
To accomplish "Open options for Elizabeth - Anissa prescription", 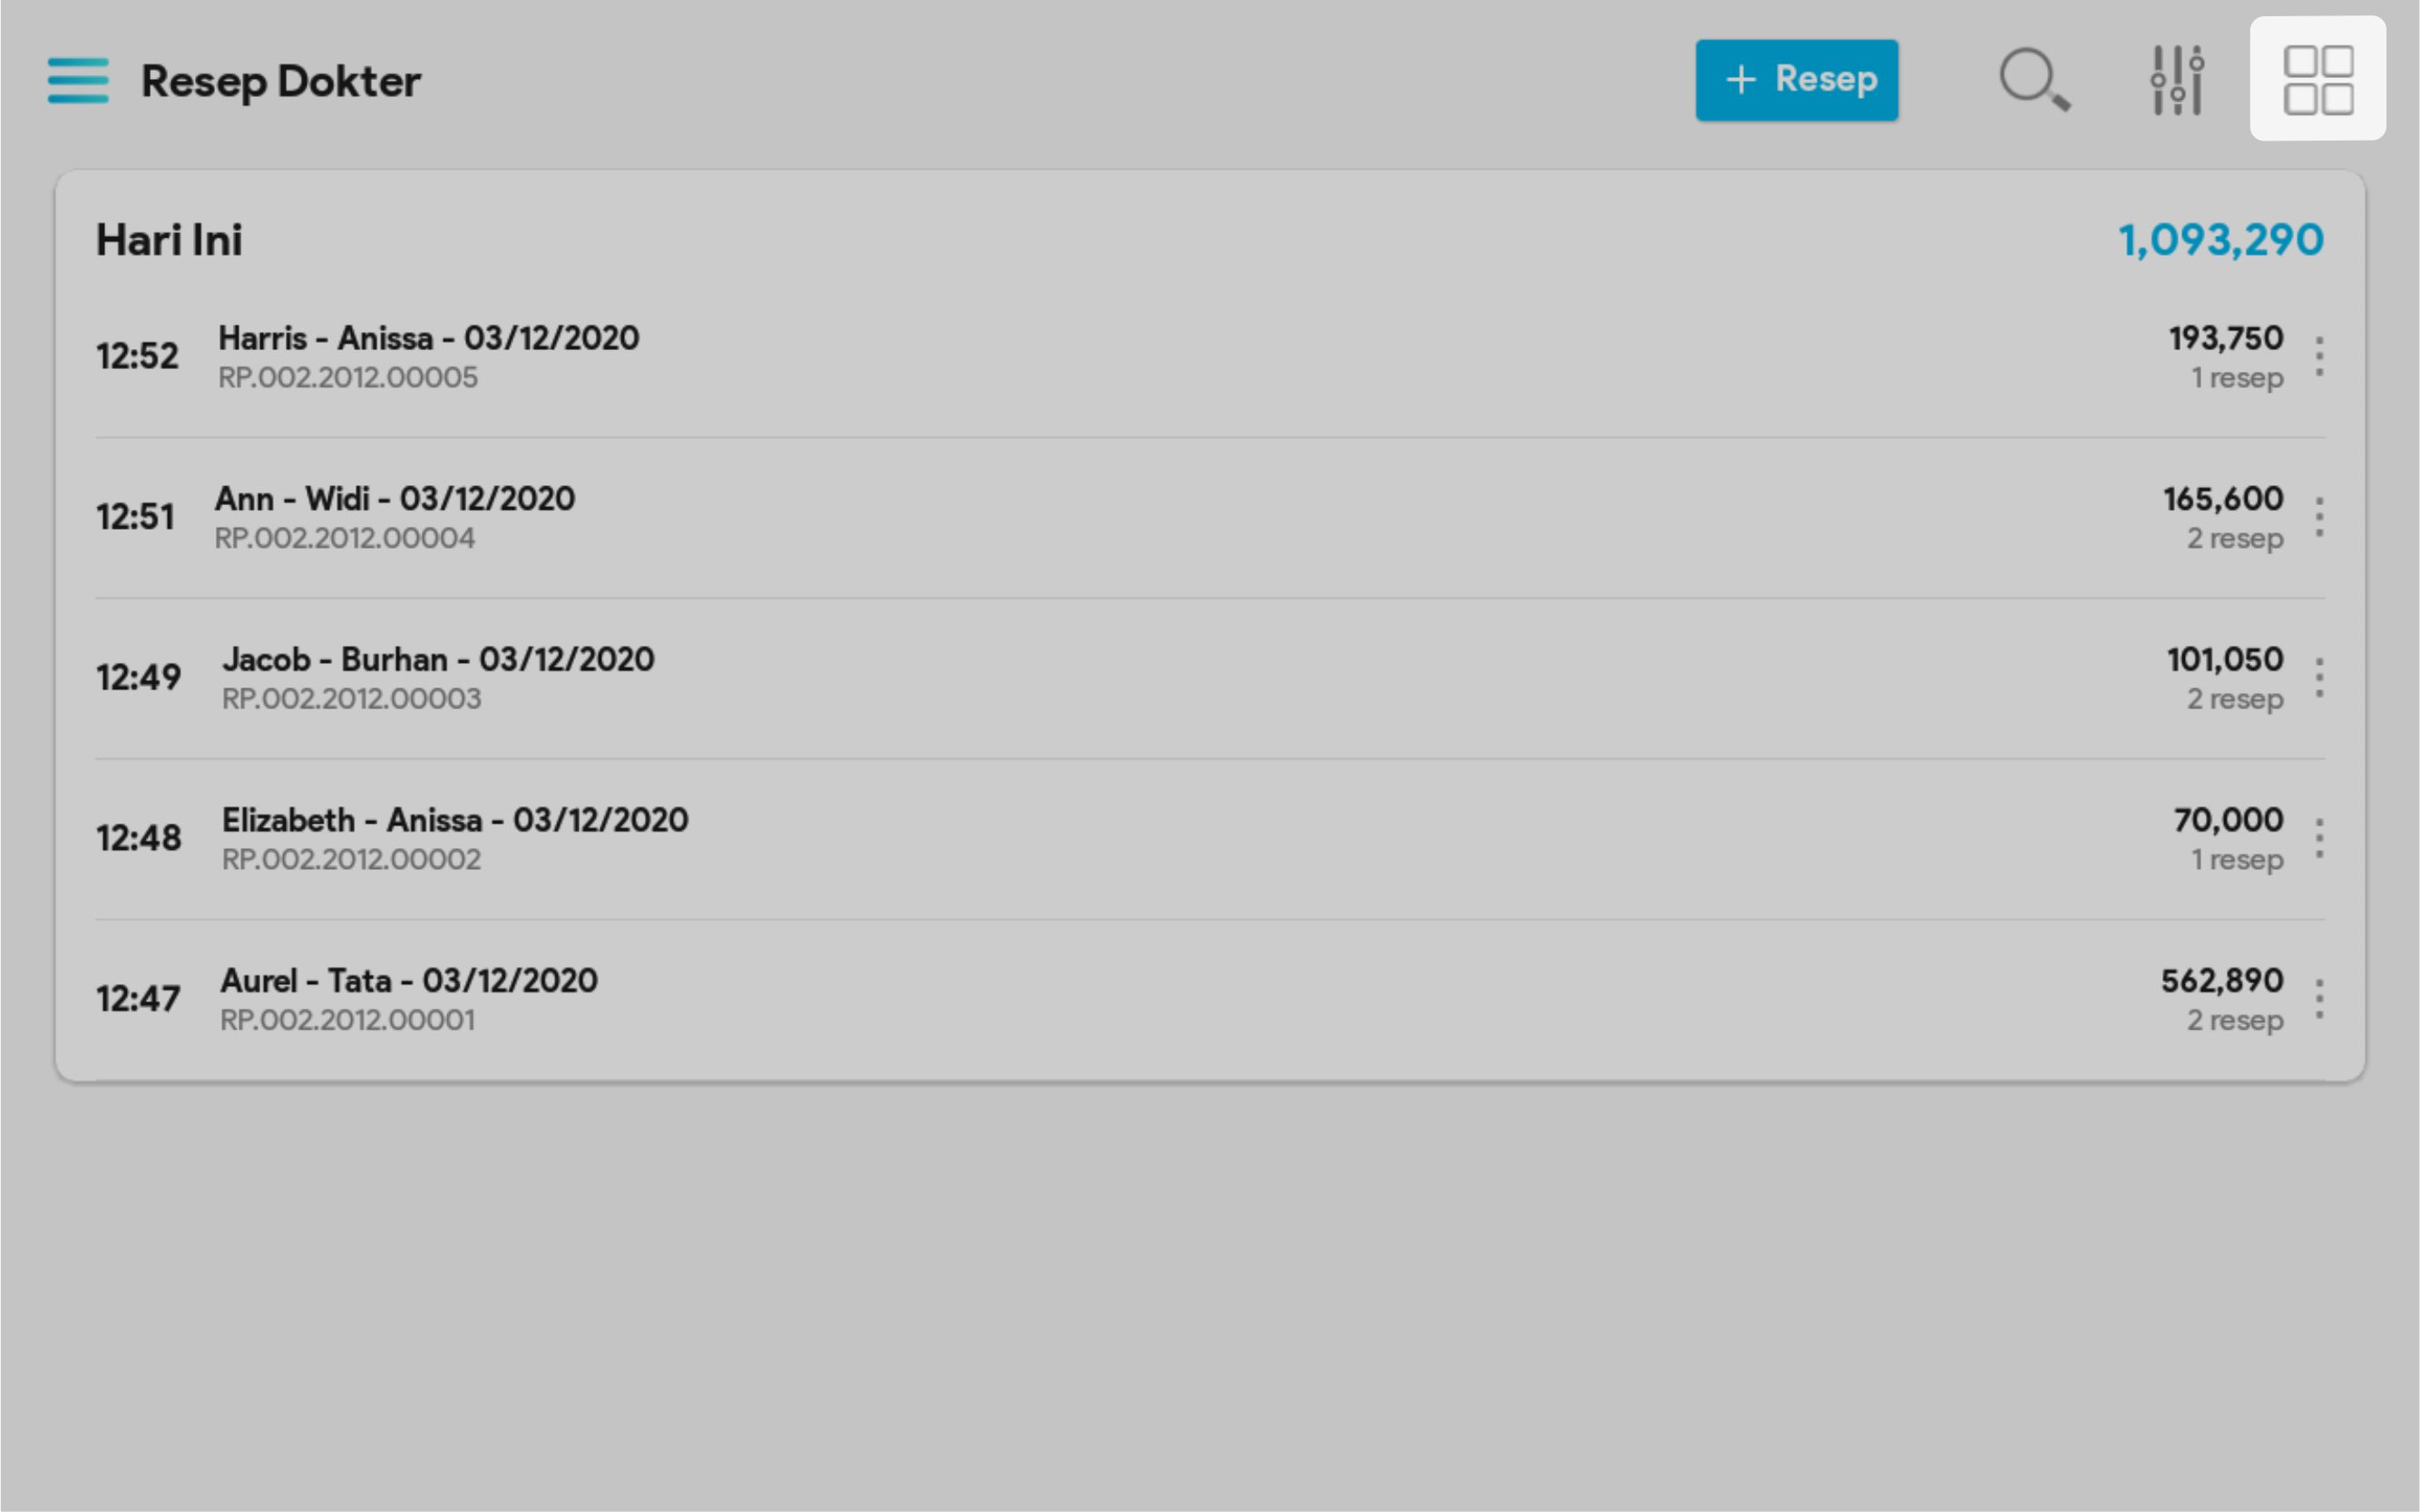I will tap(2319, 838).
